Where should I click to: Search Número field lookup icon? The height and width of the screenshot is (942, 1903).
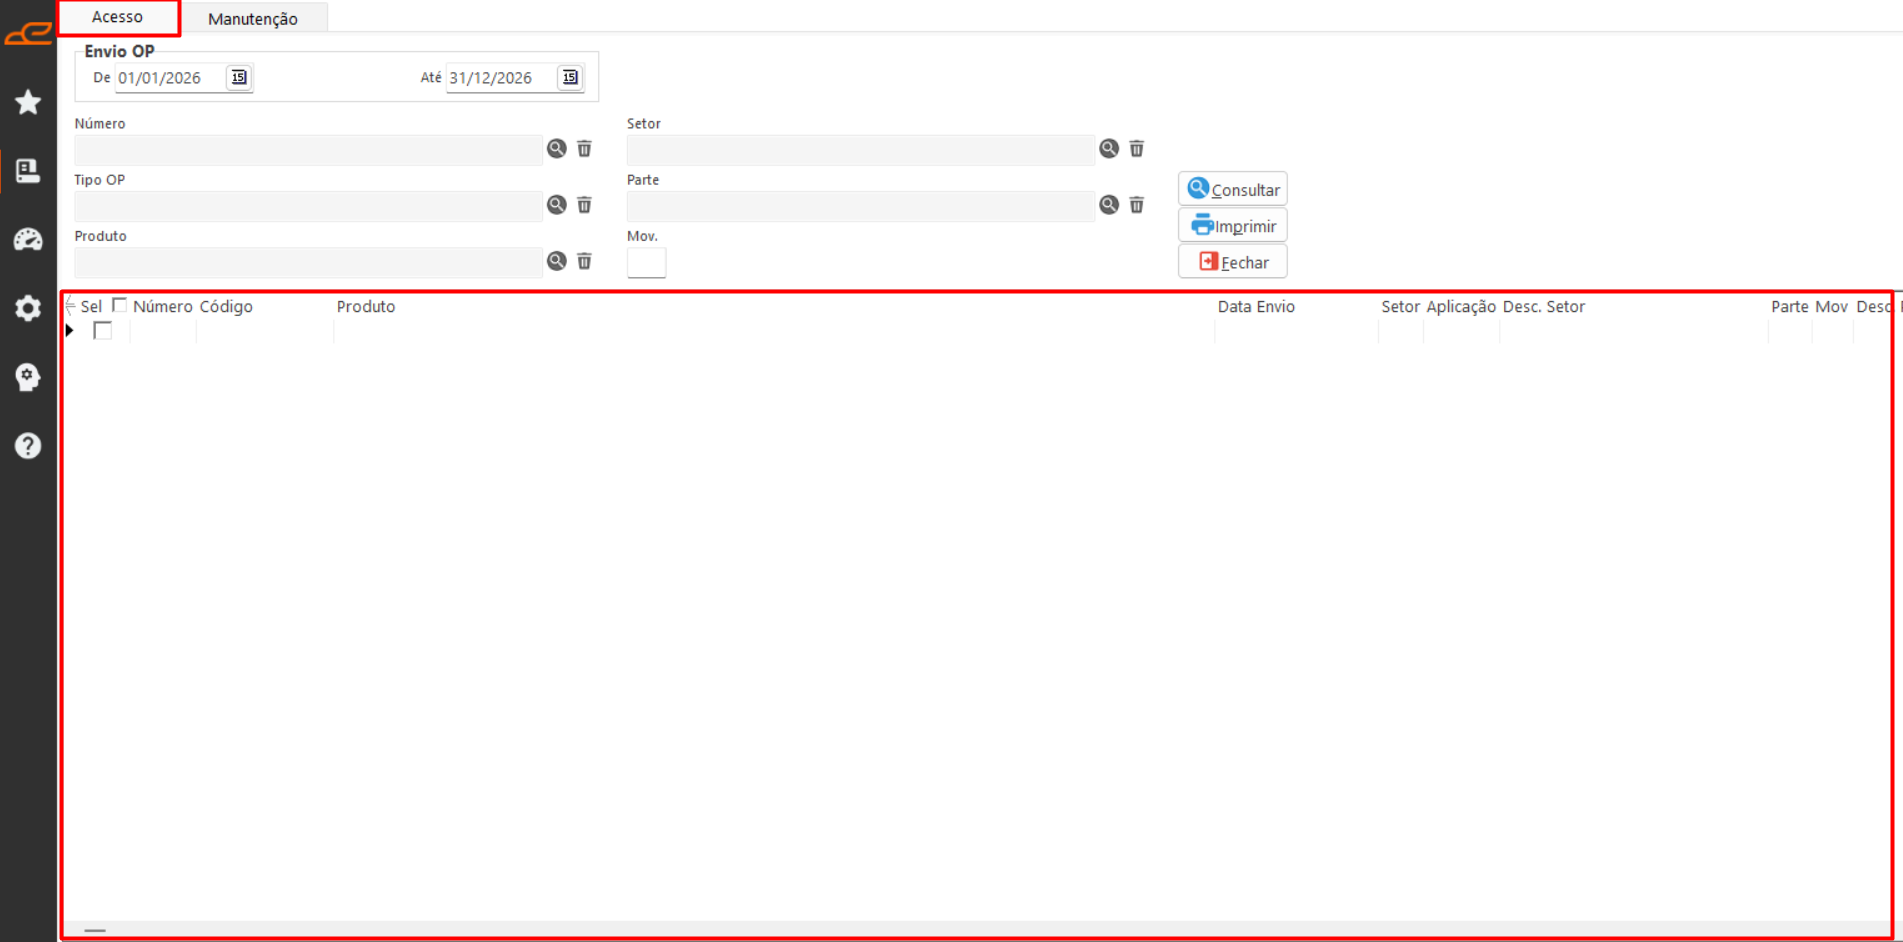click(x=557, y=149)
